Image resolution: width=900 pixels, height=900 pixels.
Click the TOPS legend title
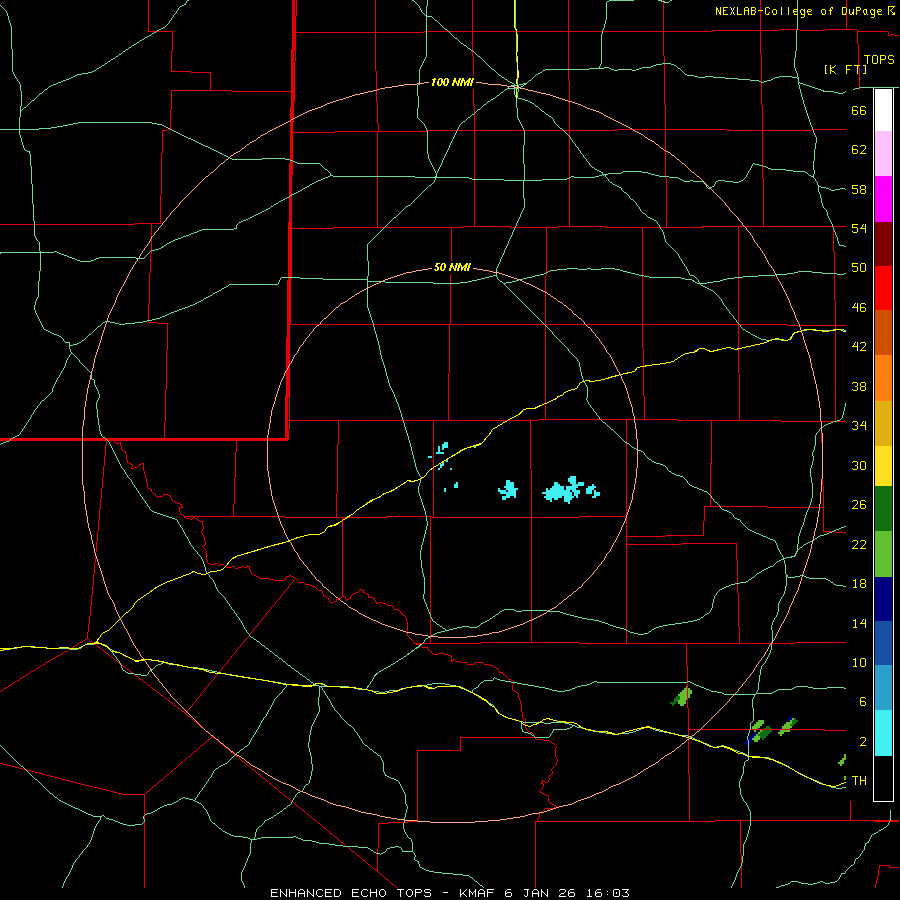click(879, 60)
